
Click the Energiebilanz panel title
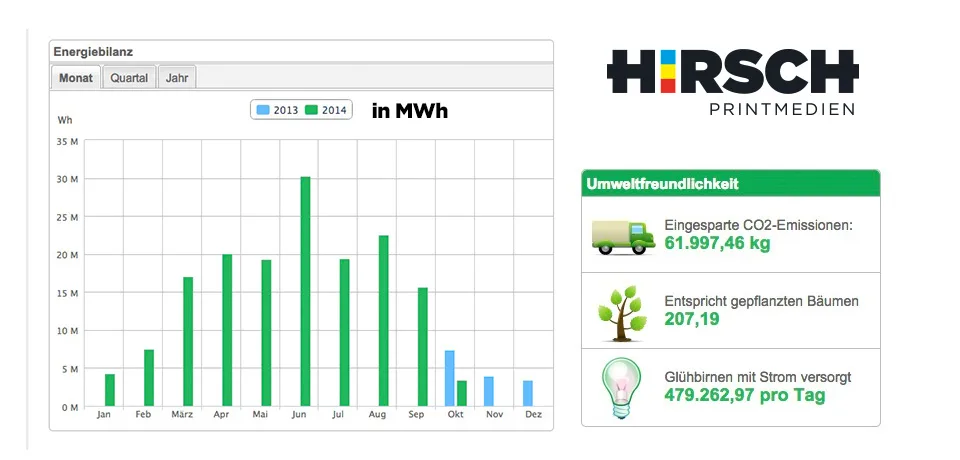click(93, 52)
